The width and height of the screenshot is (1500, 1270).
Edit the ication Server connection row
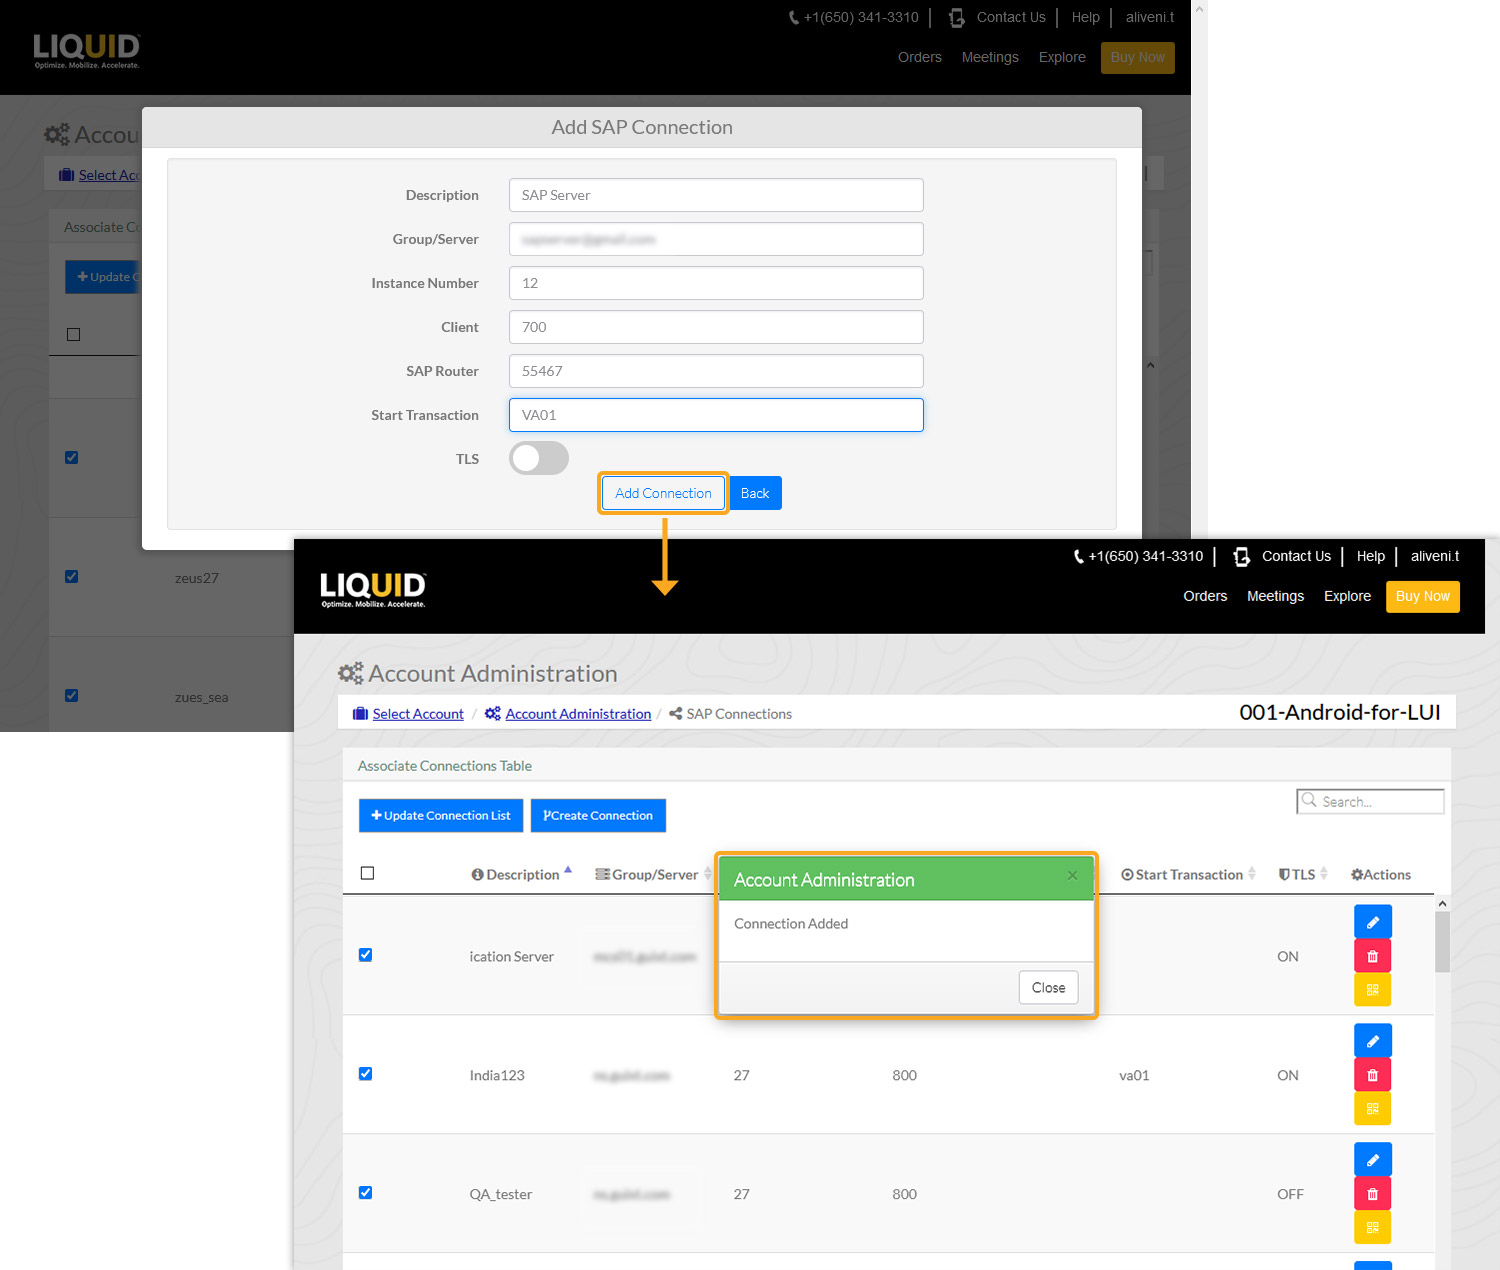(x=1372, y=922)
